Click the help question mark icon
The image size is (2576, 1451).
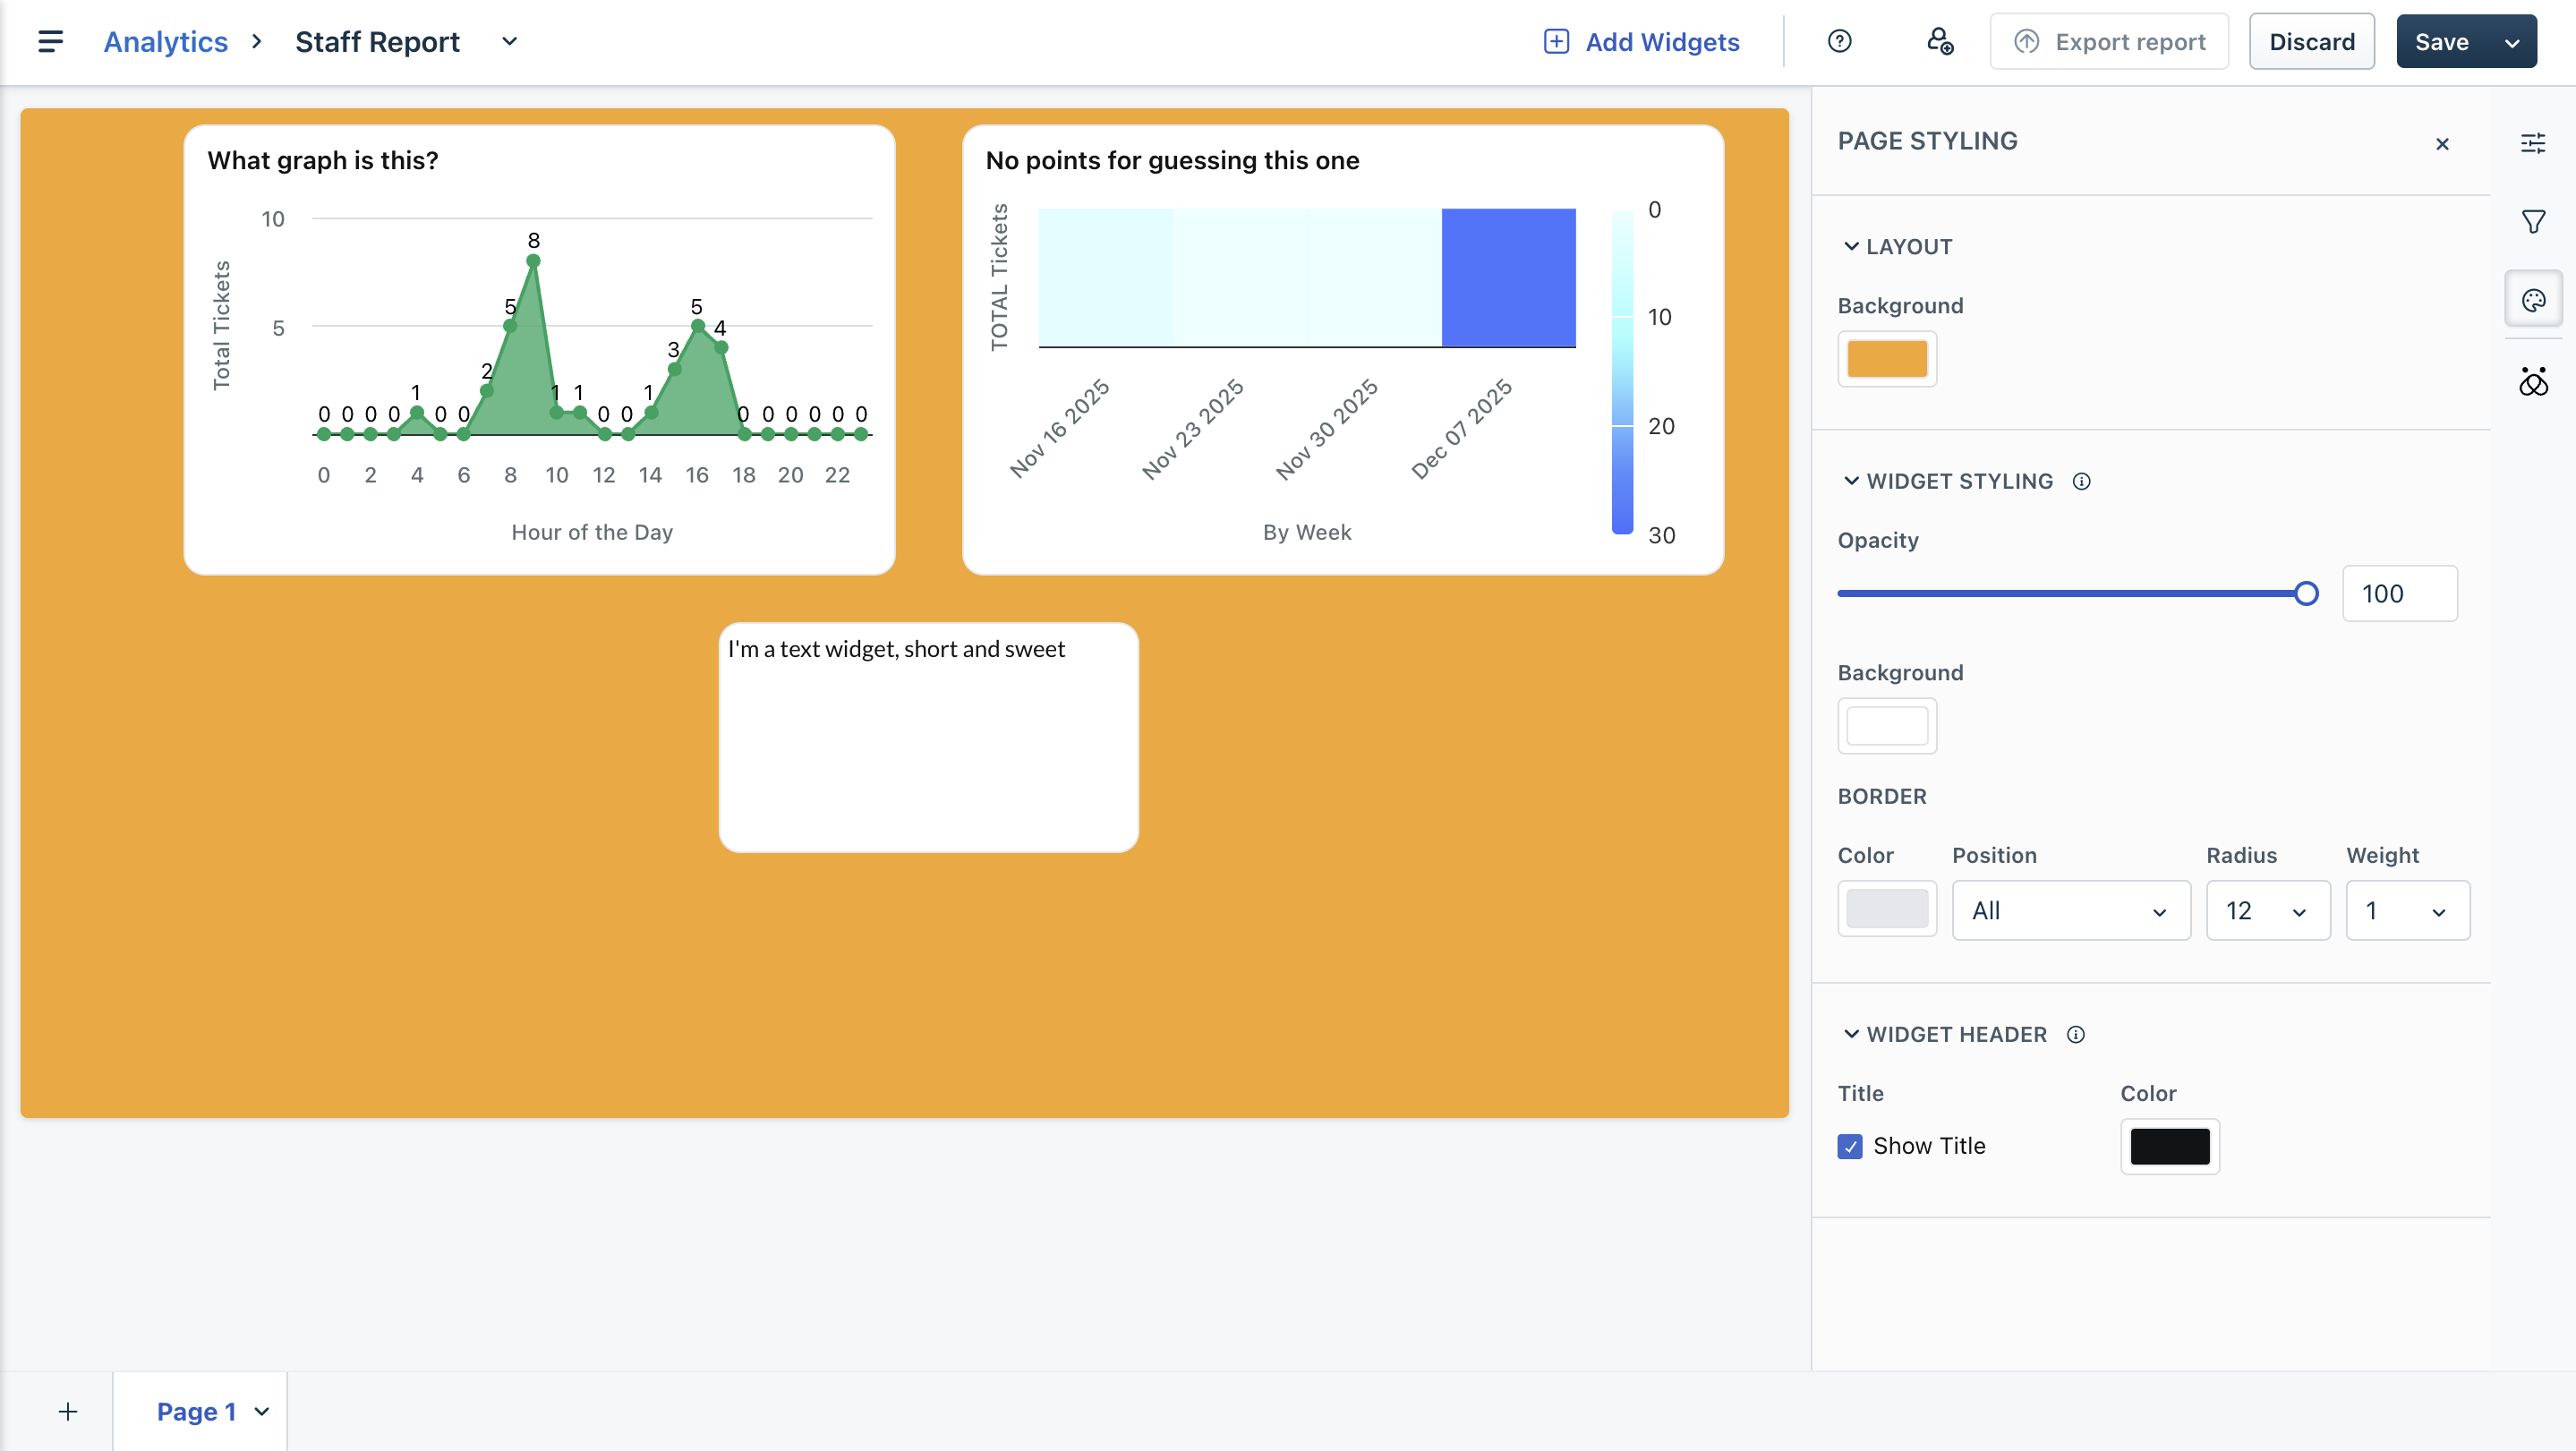tap(1839, 41)
